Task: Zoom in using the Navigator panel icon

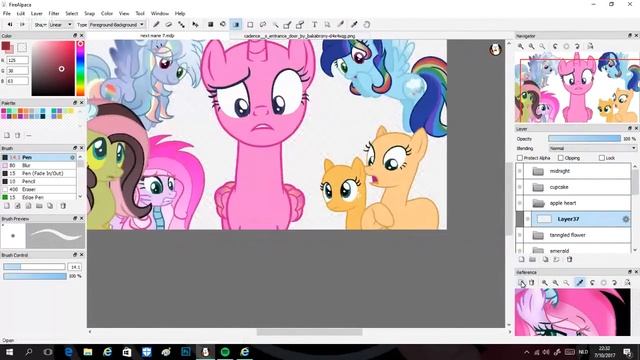Action: coord(521,46)
